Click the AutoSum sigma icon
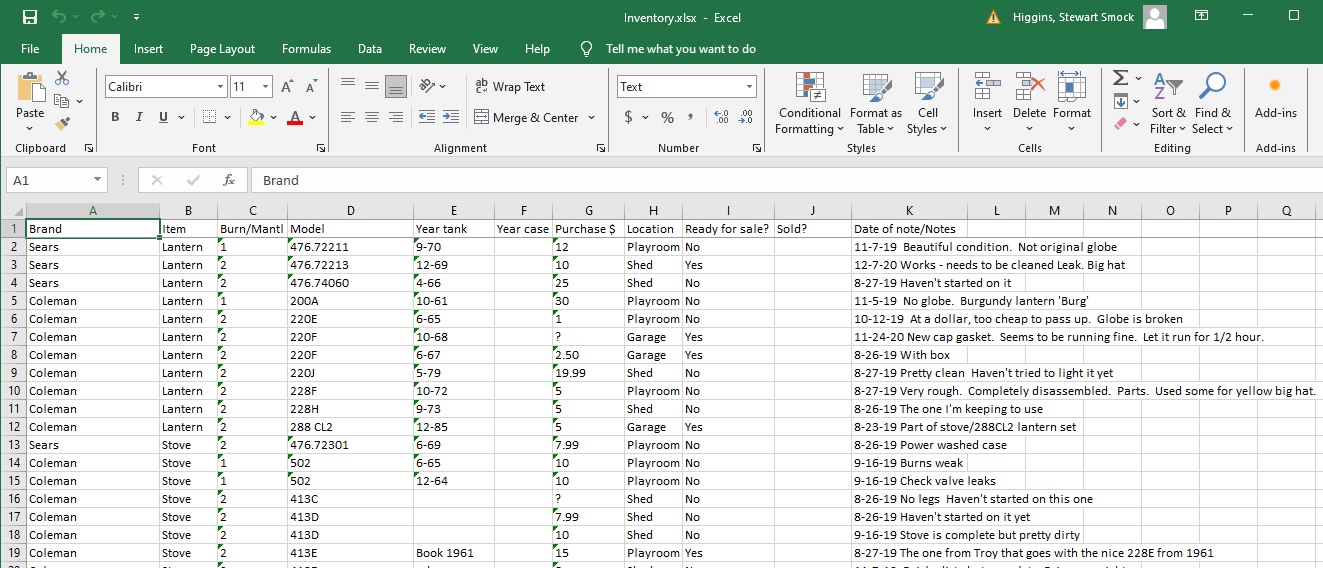Viewport: 1323px width, 568px height. pyautogui.click(x=1121, y=78)
